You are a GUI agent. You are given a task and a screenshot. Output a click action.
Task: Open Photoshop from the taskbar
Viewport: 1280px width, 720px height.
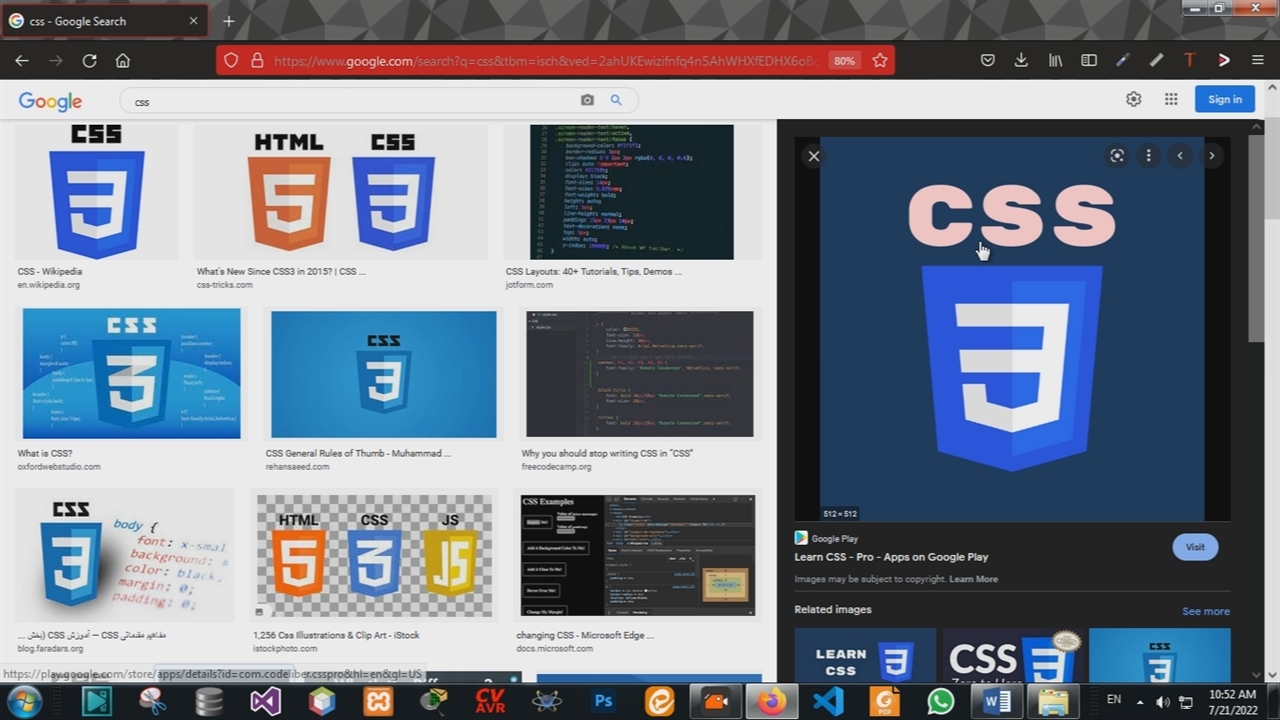pyautogui.click(x=603, y=701)
